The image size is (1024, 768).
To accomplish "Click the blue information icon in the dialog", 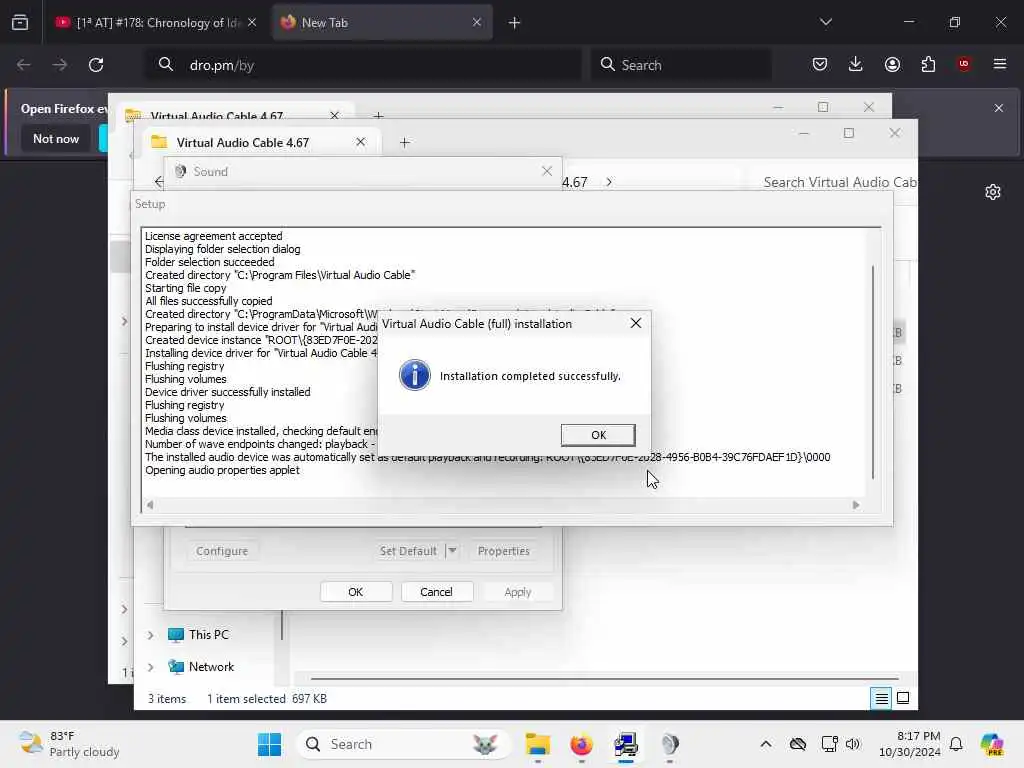I will (x=415, y=376).
